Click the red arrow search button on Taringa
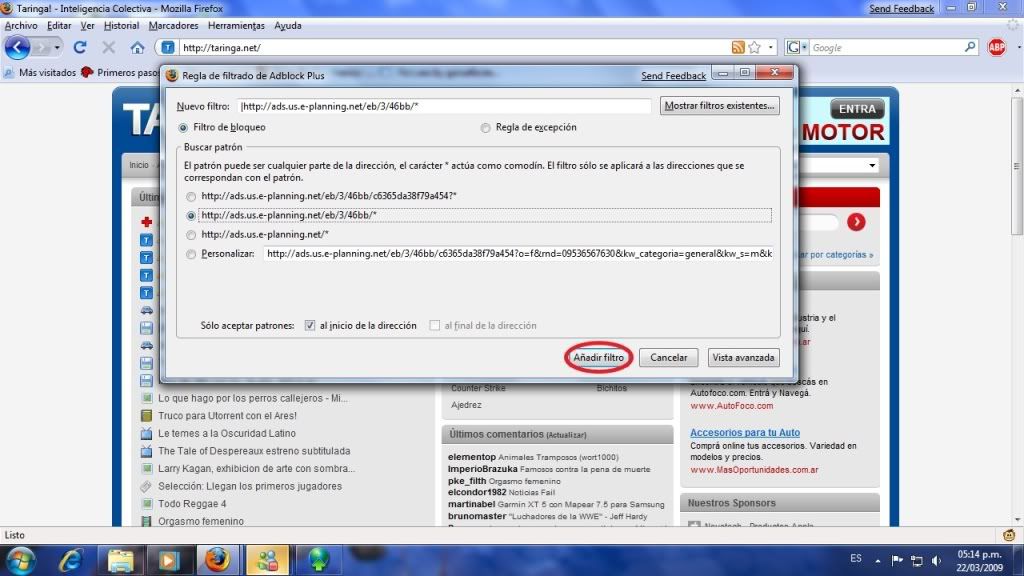1024x576 pixels. [856, 222]
